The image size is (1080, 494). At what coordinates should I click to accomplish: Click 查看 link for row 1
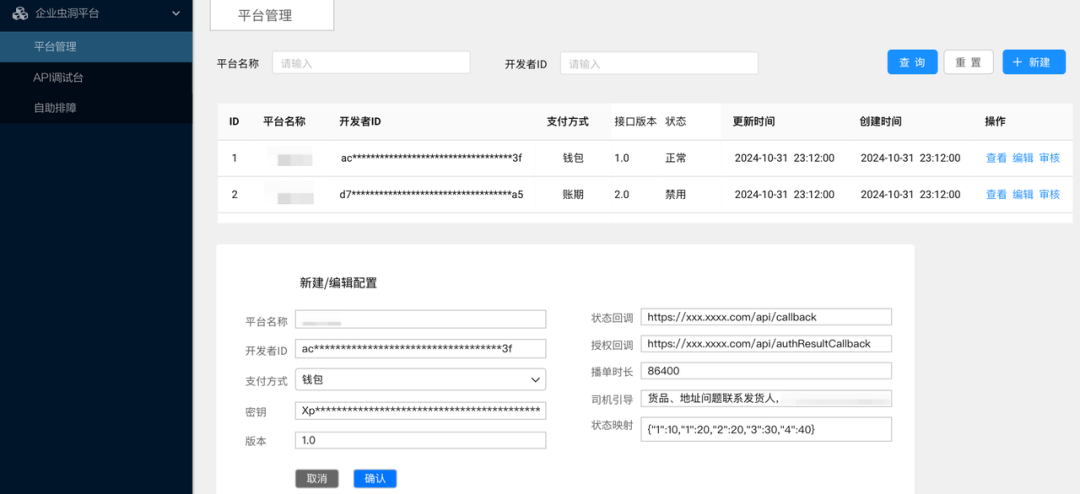click(x=996, y=158)
